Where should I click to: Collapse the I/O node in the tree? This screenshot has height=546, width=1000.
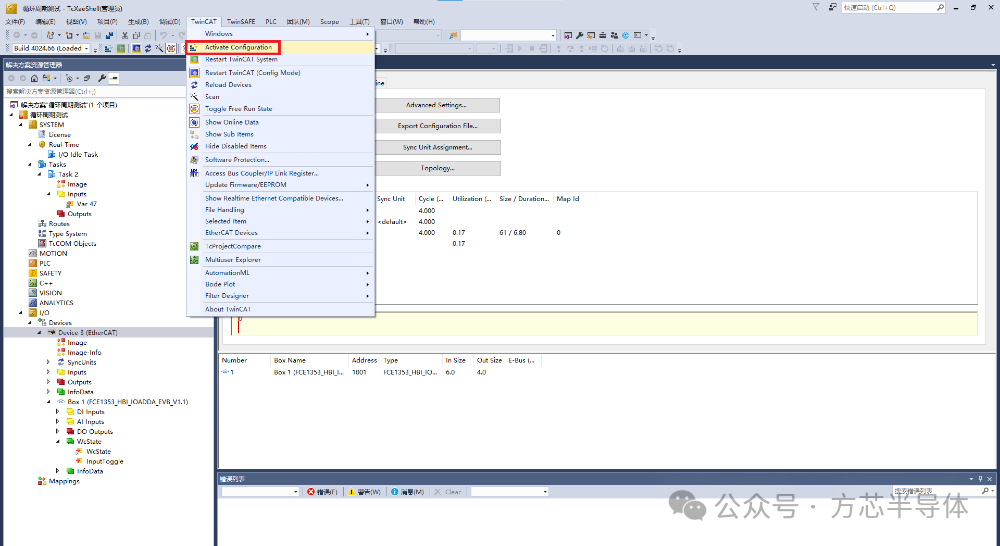[21, 313]
